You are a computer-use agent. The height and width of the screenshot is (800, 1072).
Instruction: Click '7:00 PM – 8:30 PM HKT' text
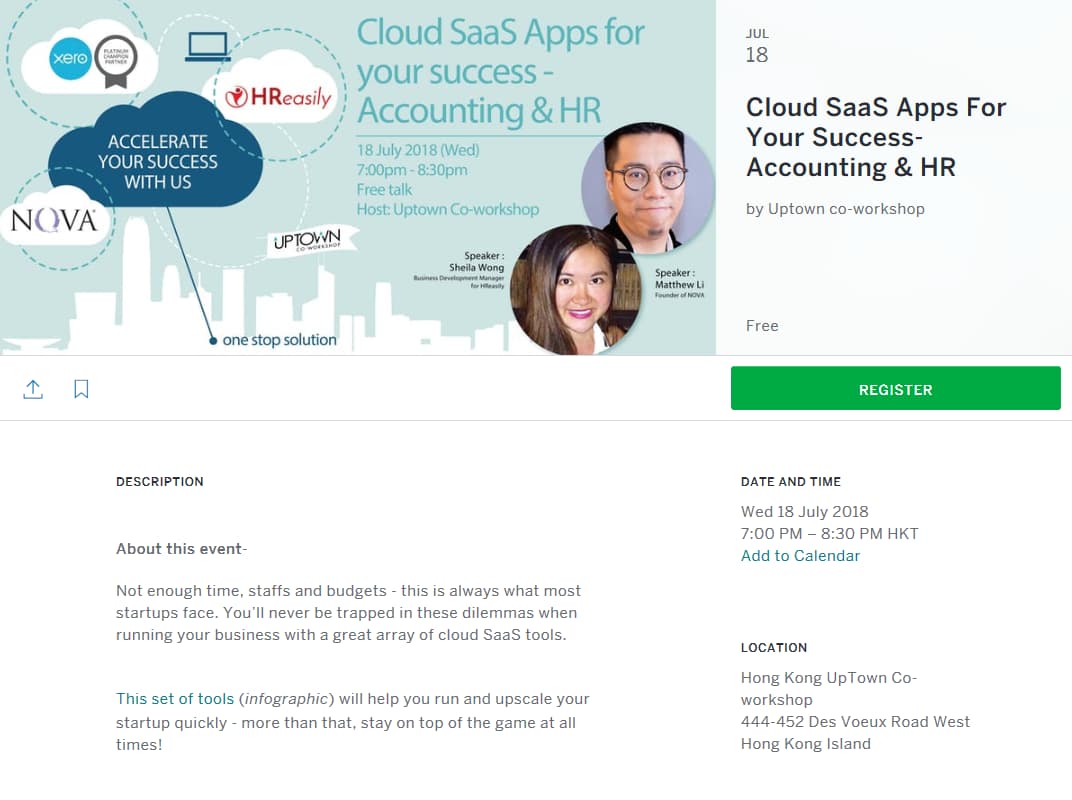click(830, 534)
